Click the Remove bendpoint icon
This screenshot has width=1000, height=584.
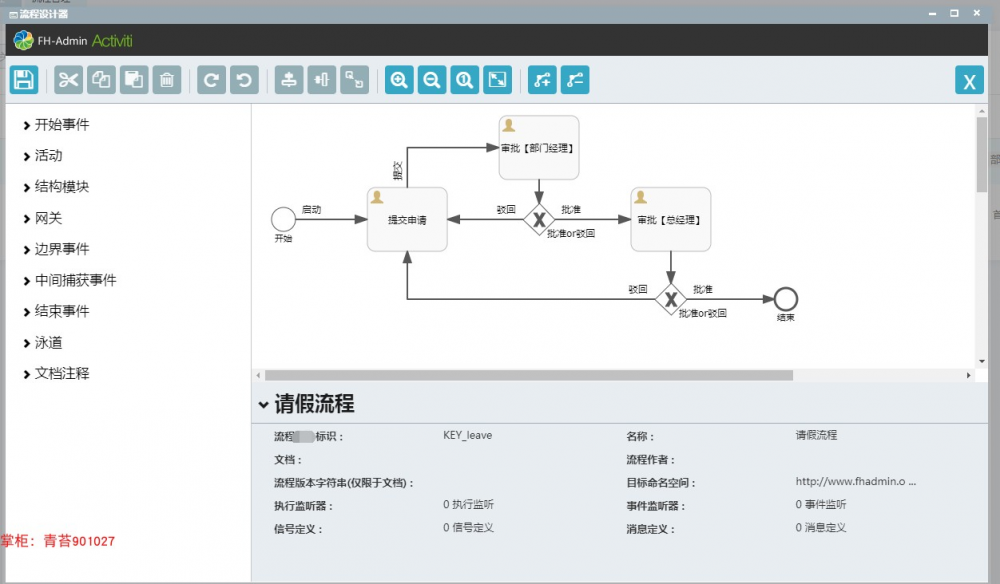(575, 80)
